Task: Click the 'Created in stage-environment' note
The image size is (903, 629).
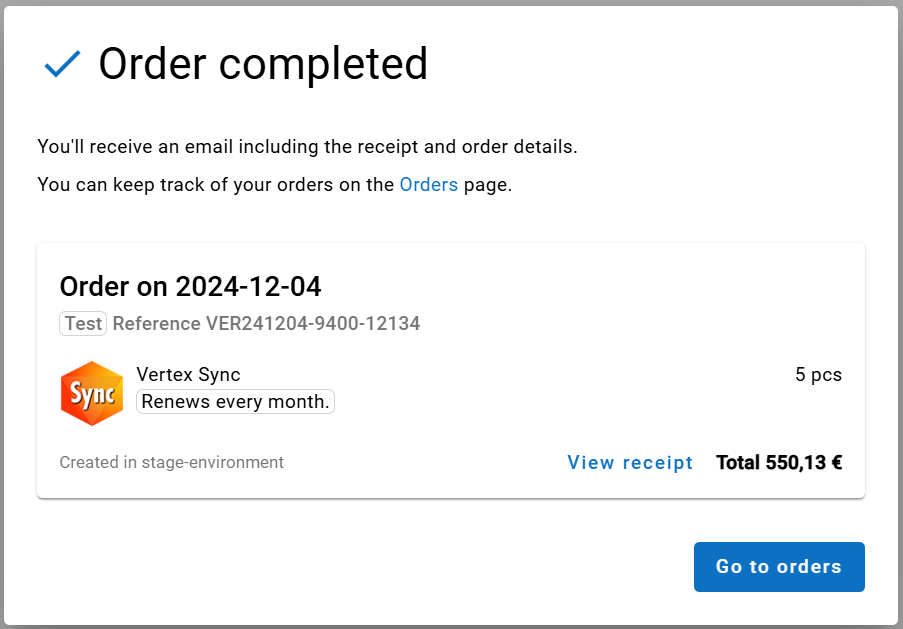Action: [x=171, y=462]
